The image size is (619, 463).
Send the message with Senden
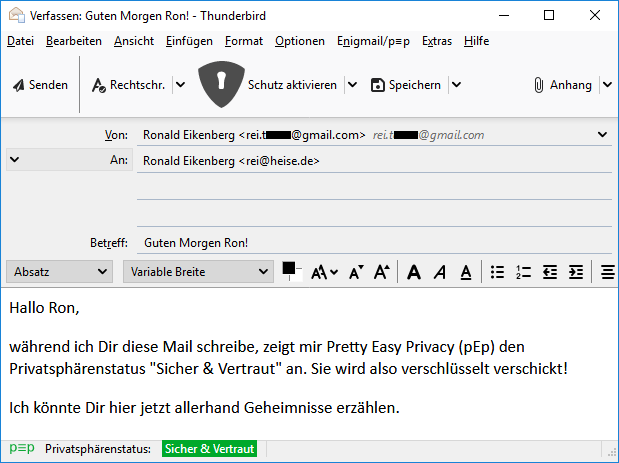(x=40, y=85)
